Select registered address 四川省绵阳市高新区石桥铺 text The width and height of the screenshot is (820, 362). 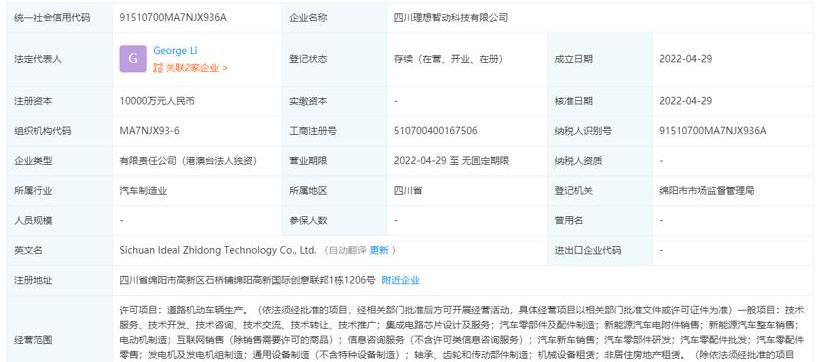pyautogui.click(x=247, y=280)
